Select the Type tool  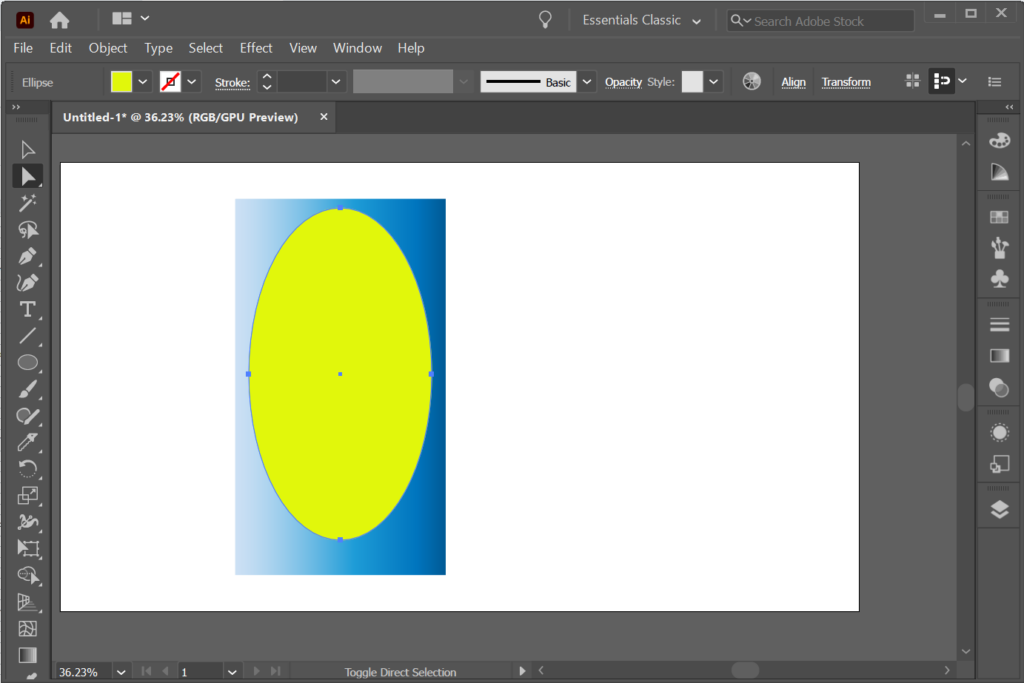[28, 309]
